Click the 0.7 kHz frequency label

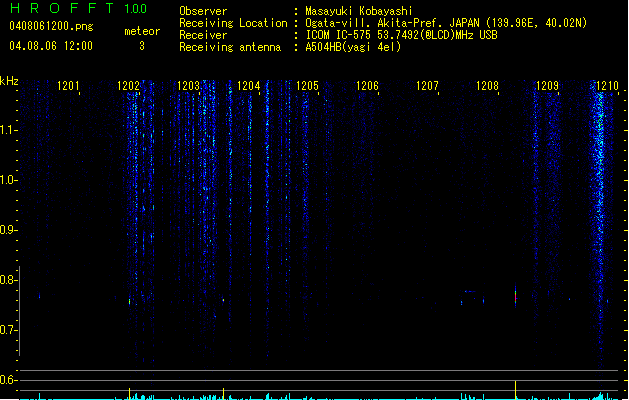pyautogui.click(x=8, y=330)
